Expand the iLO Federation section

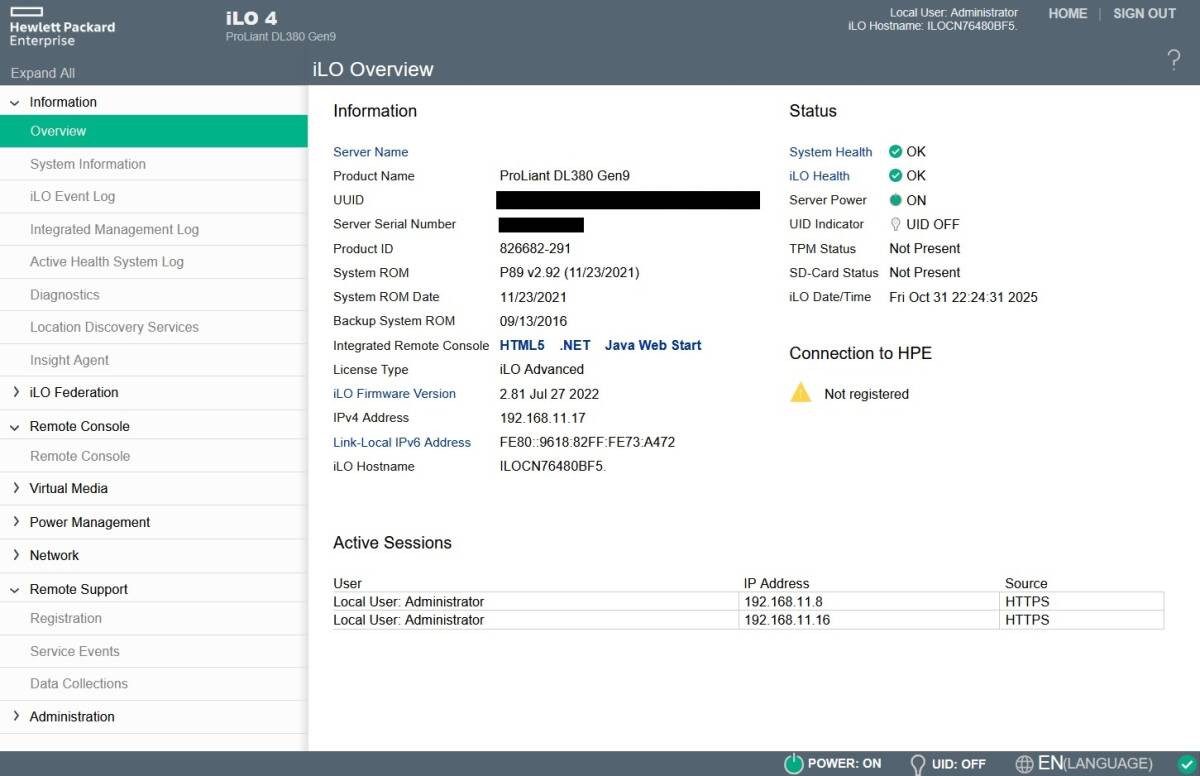[x=15, y=393]
